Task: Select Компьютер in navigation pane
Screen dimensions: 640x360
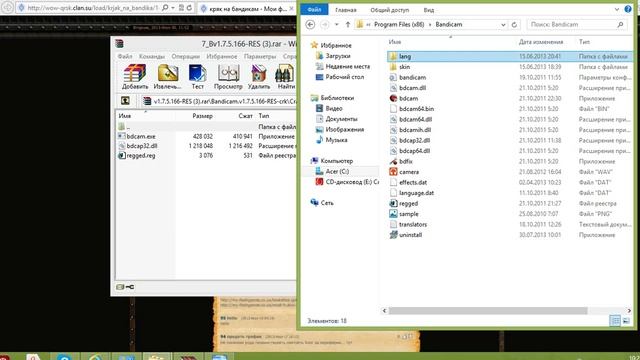Action: pyautogui.click(x=336, y=161)
